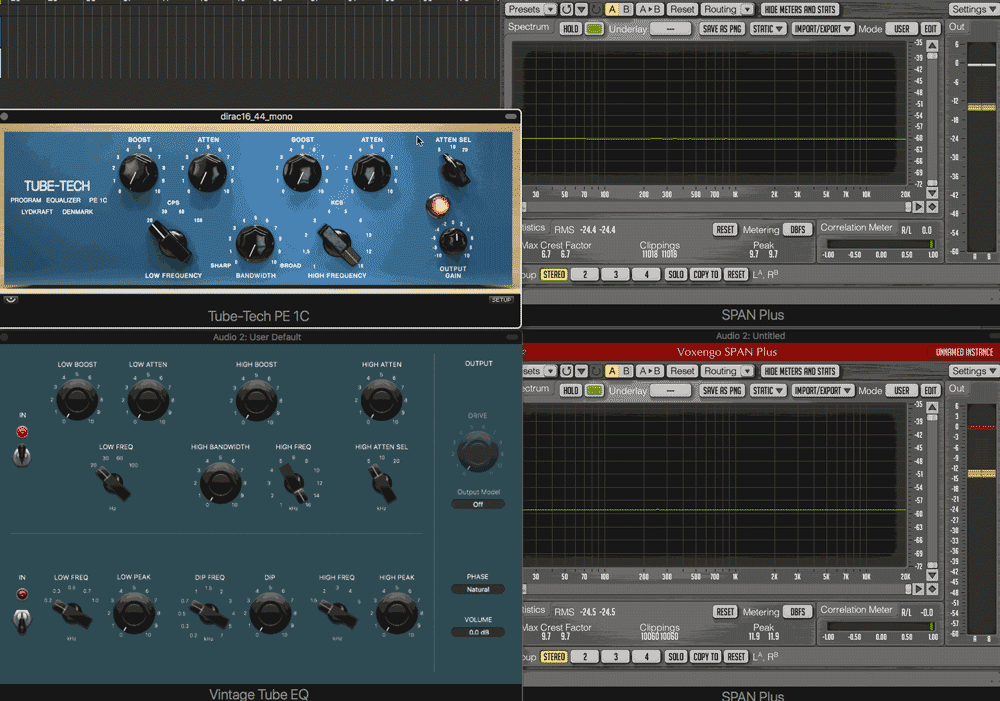Click LOW BOOST knob on Vintage Tube EQ
1000x701 pixels.
[x=77, y=399]
